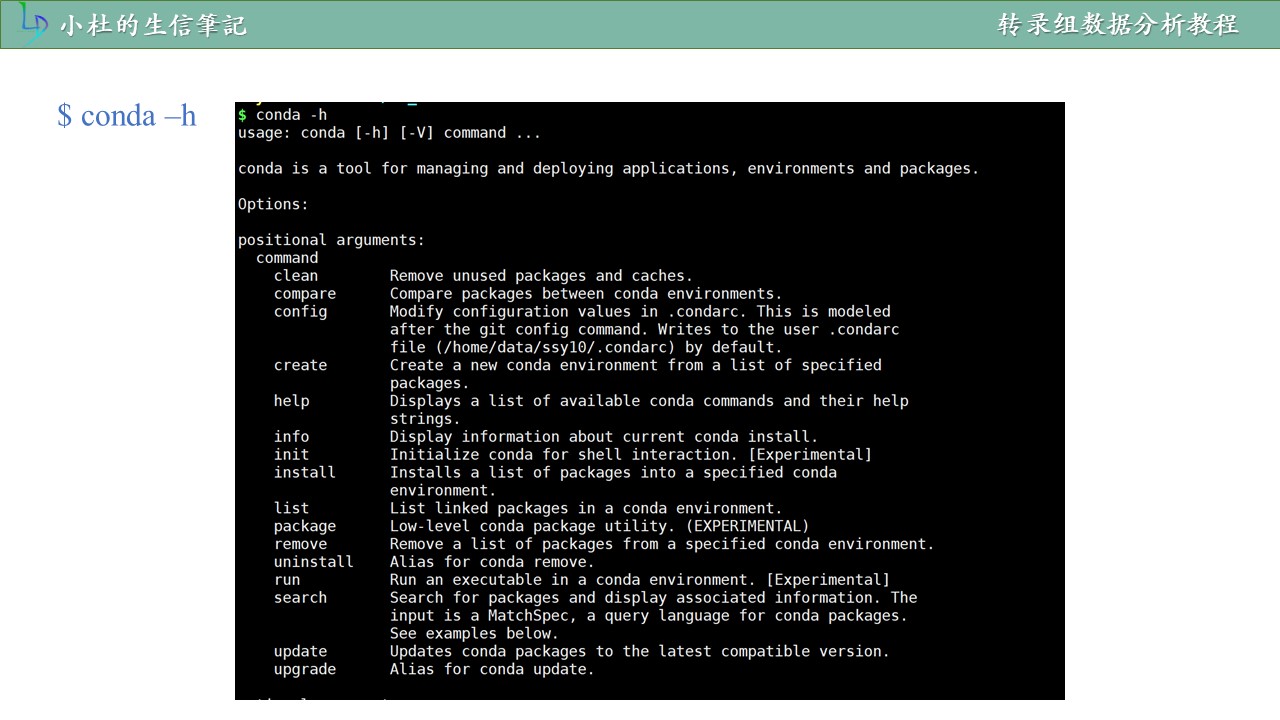Click 'Remove unused packages and caches.' description
The width and height of the screenshot is (1280, 720).
coord(541,276)
